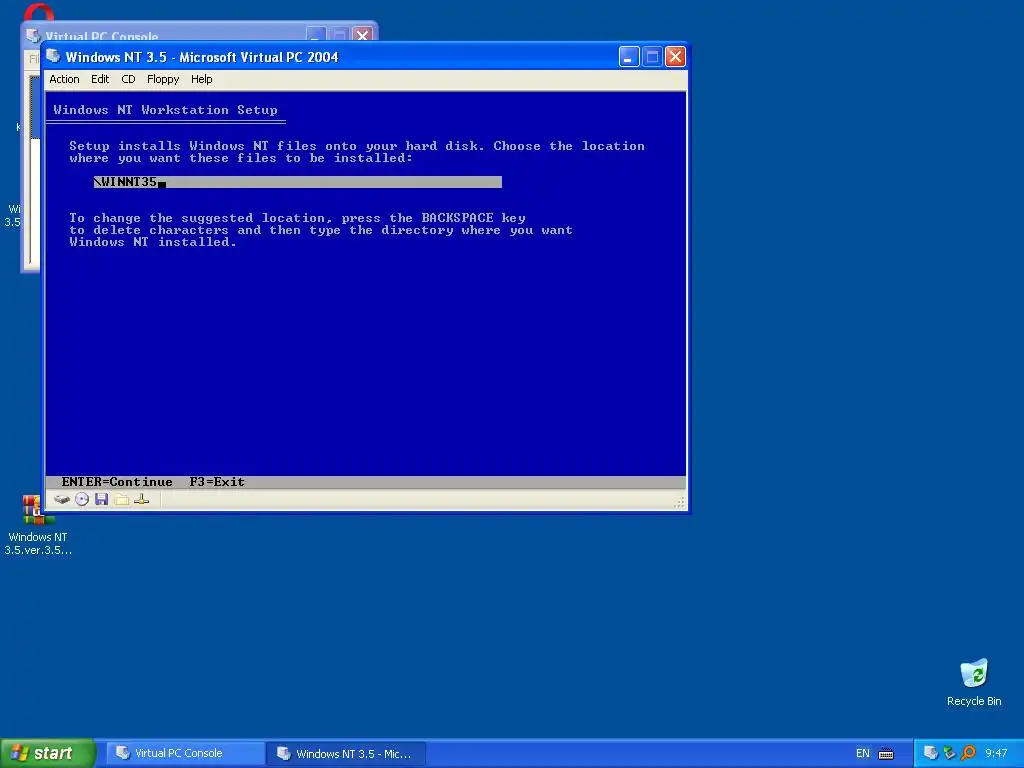Close the Virtual PC Console window
The height and width of the screenshot is (768, 1024).
(362, 35)
